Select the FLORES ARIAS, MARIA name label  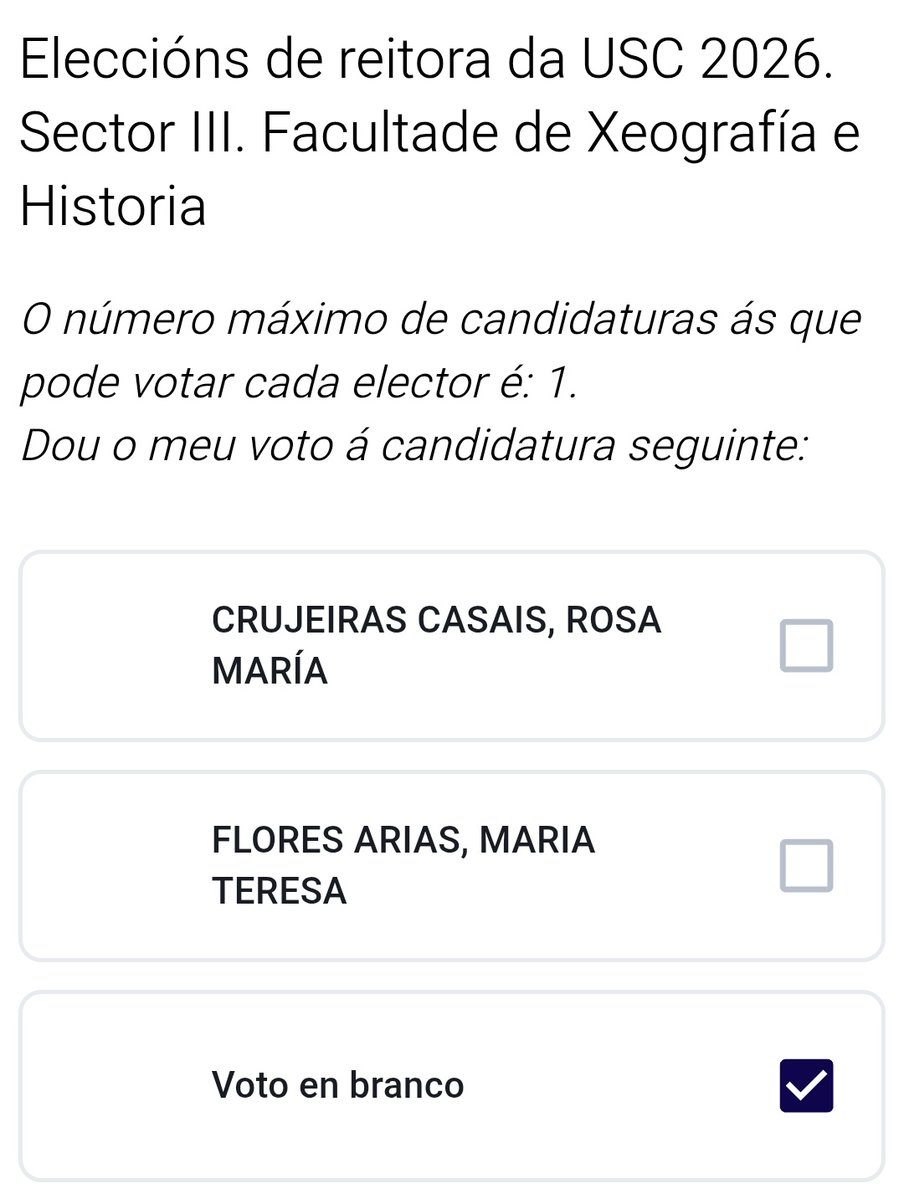point(403,840)
